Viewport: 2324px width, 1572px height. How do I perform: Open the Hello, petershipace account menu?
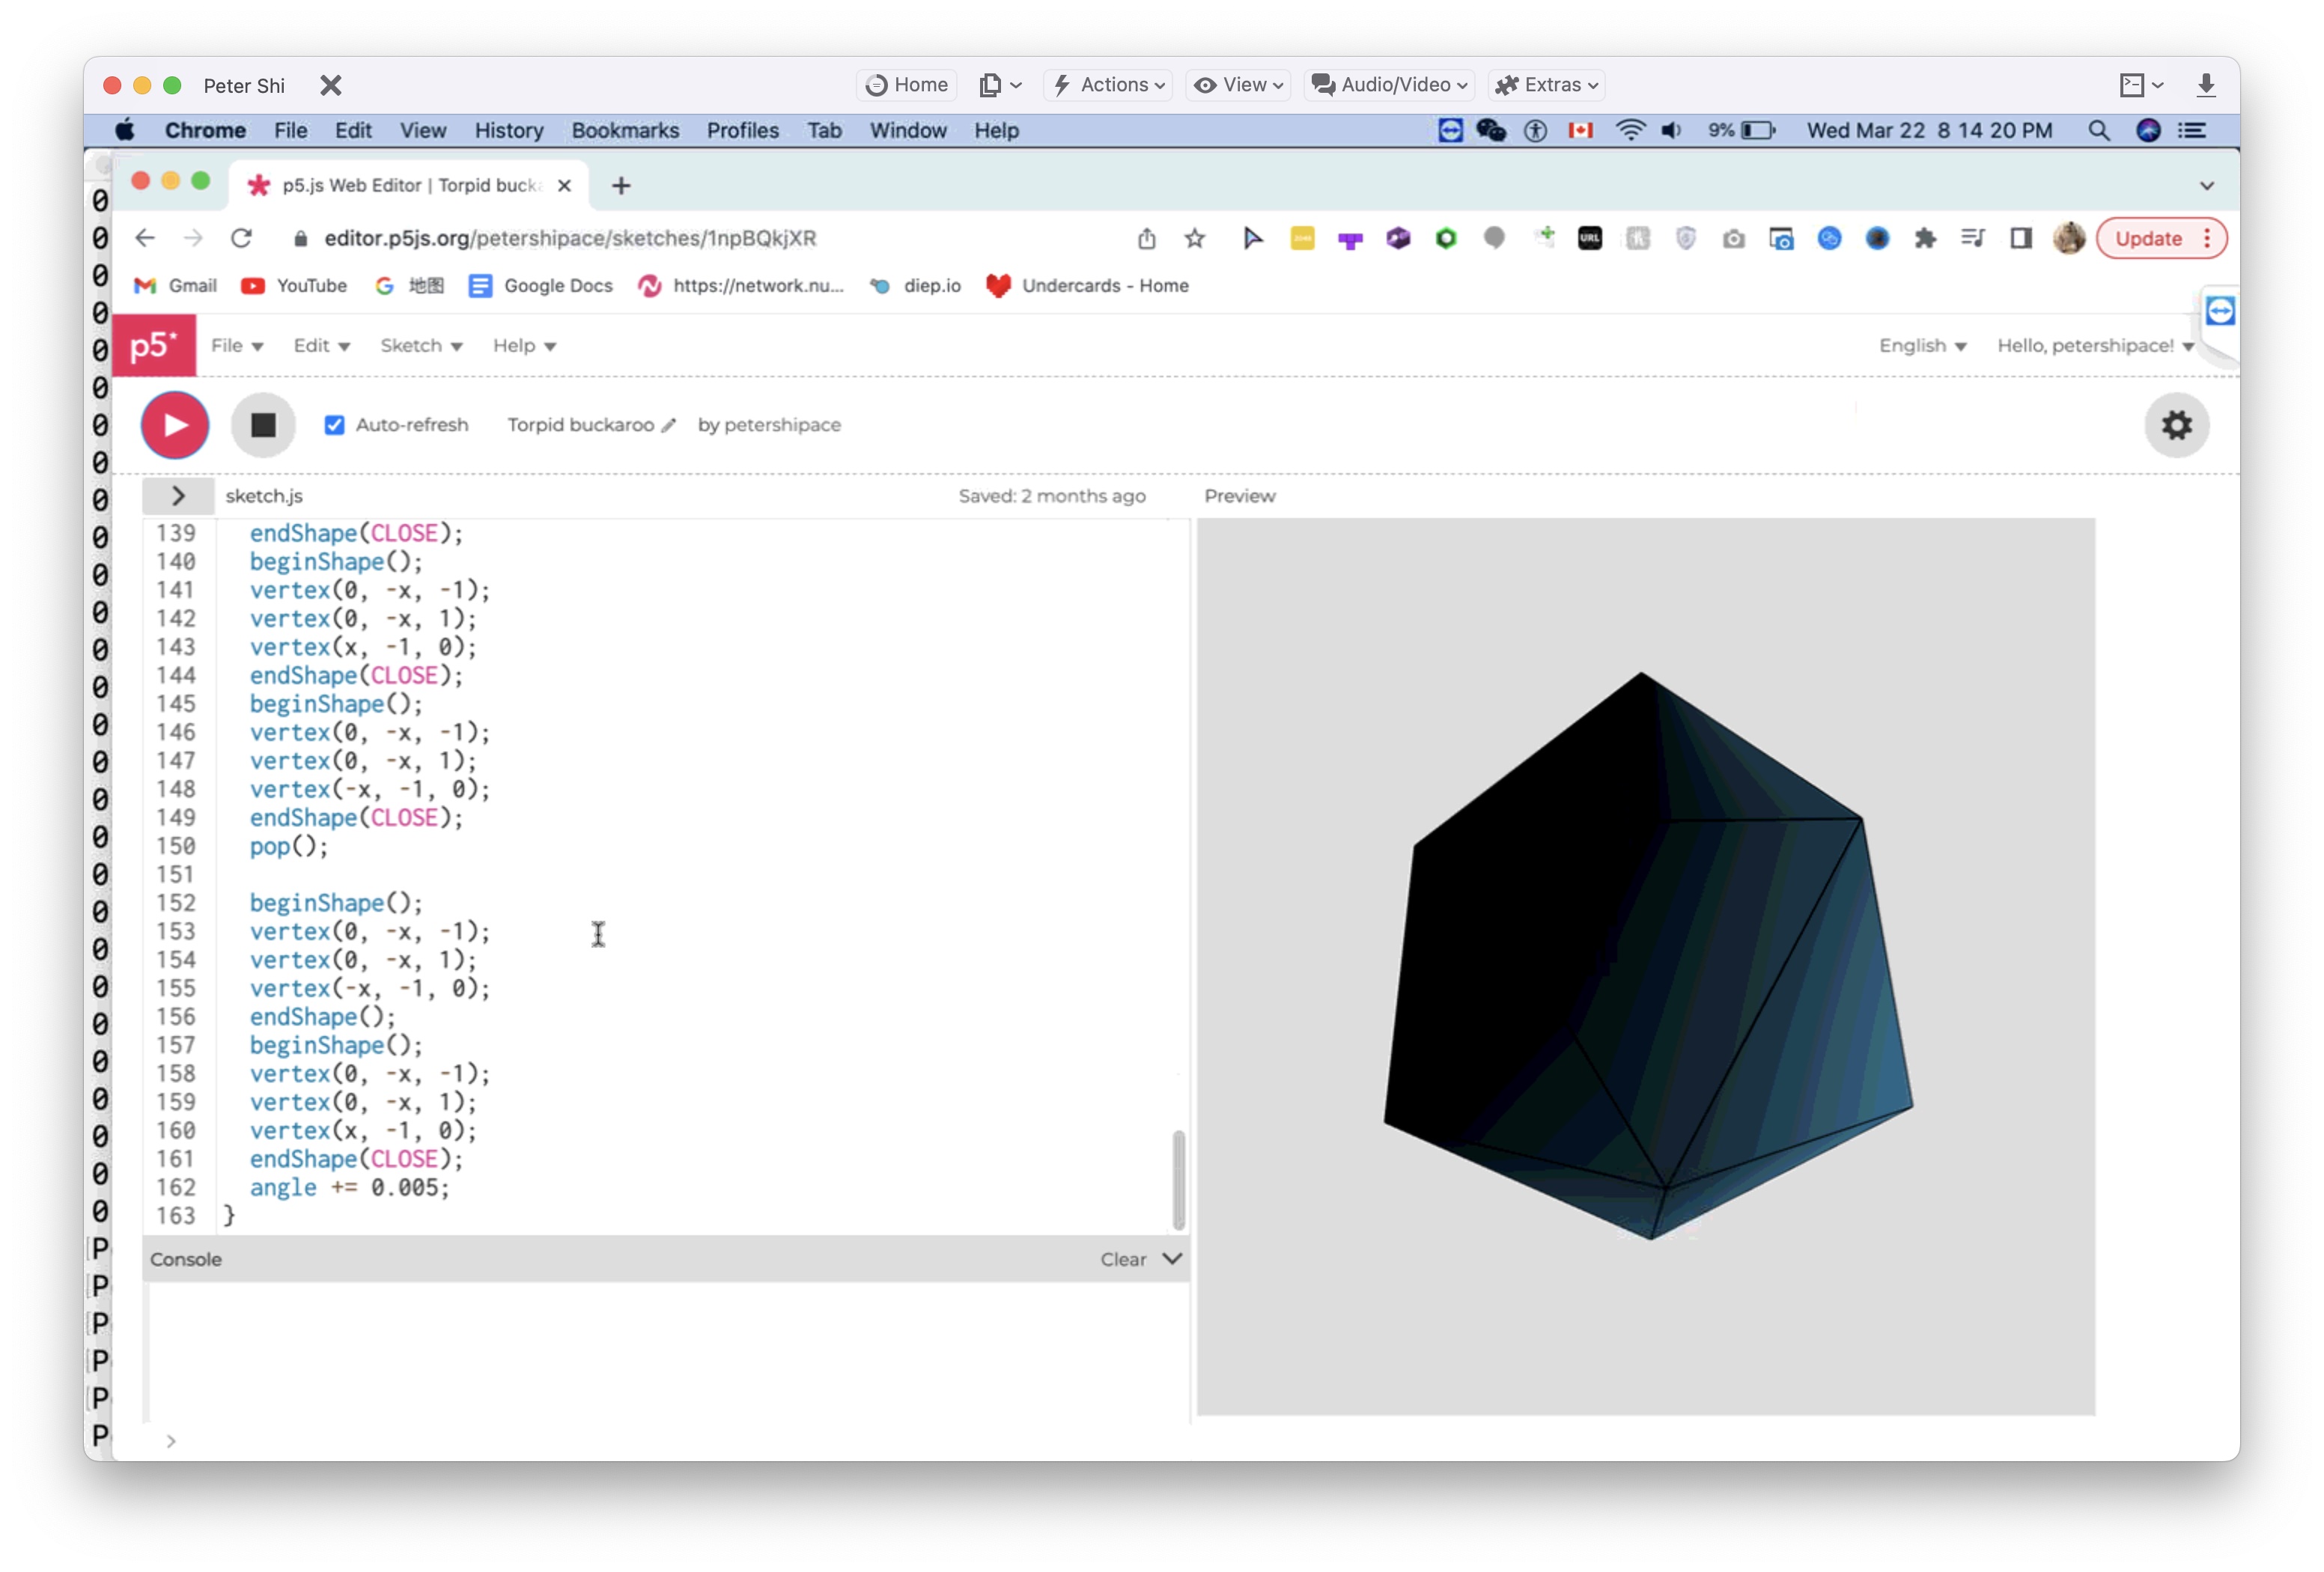click(2095, 345)
